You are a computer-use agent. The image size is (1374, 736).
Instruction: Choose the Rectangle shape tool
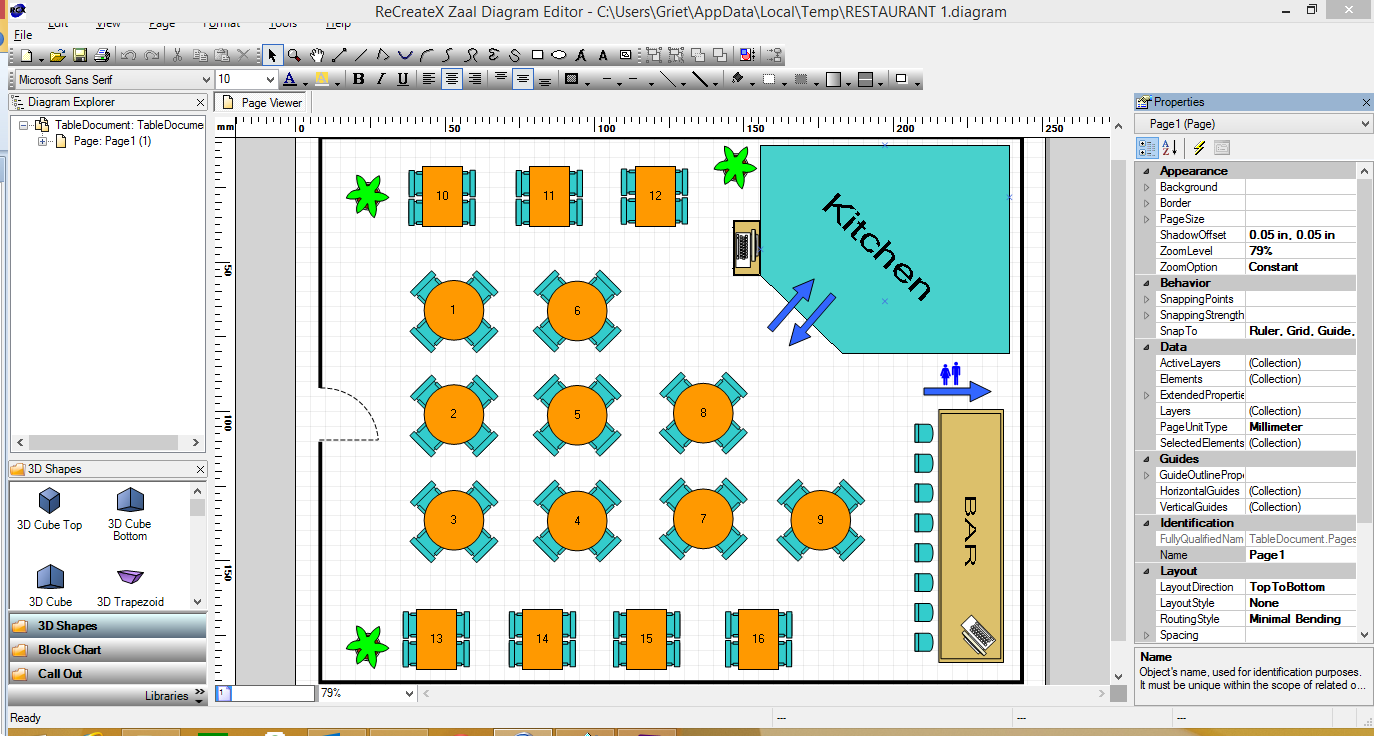537,55
